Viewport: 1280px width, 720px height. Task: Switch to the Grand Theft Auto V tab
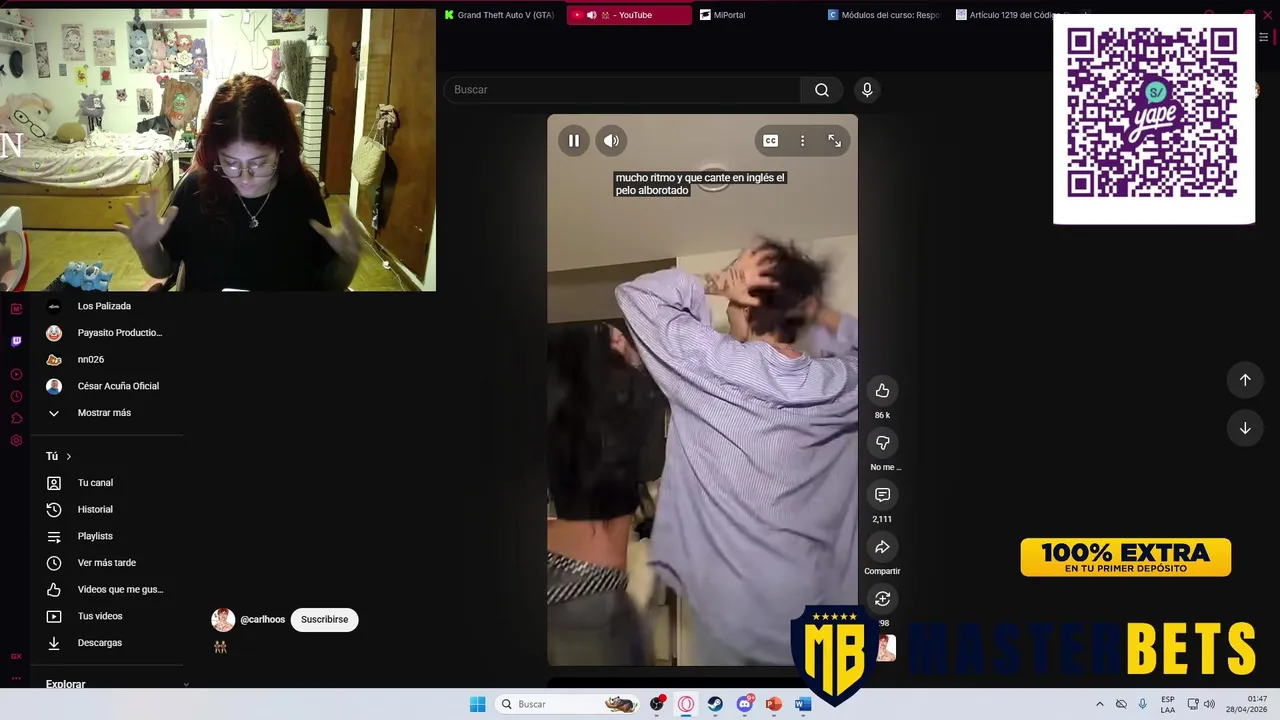tap(500, 15)
